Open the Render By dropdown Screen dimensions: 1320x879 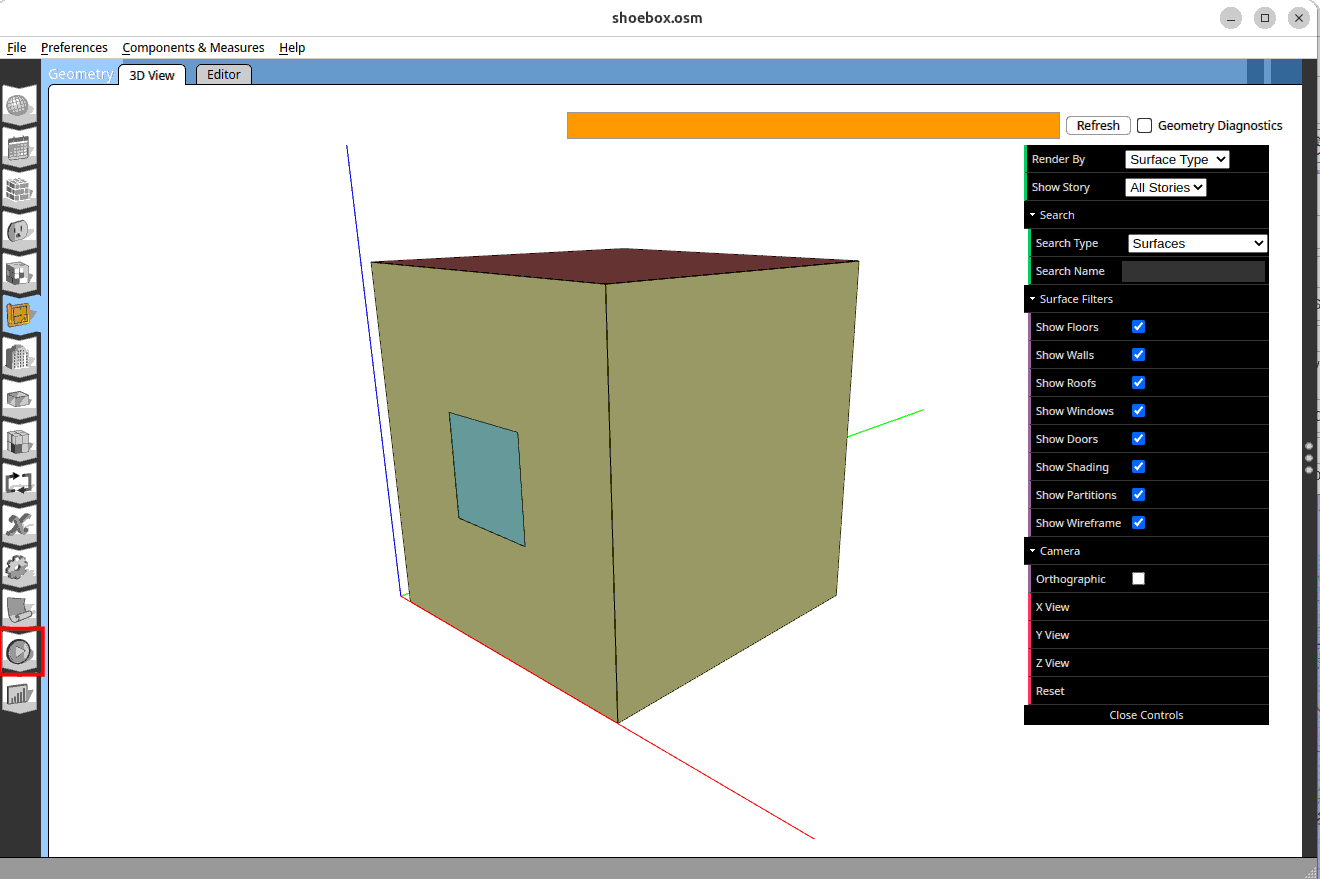pyautogui.click(x=1176, y=160)
